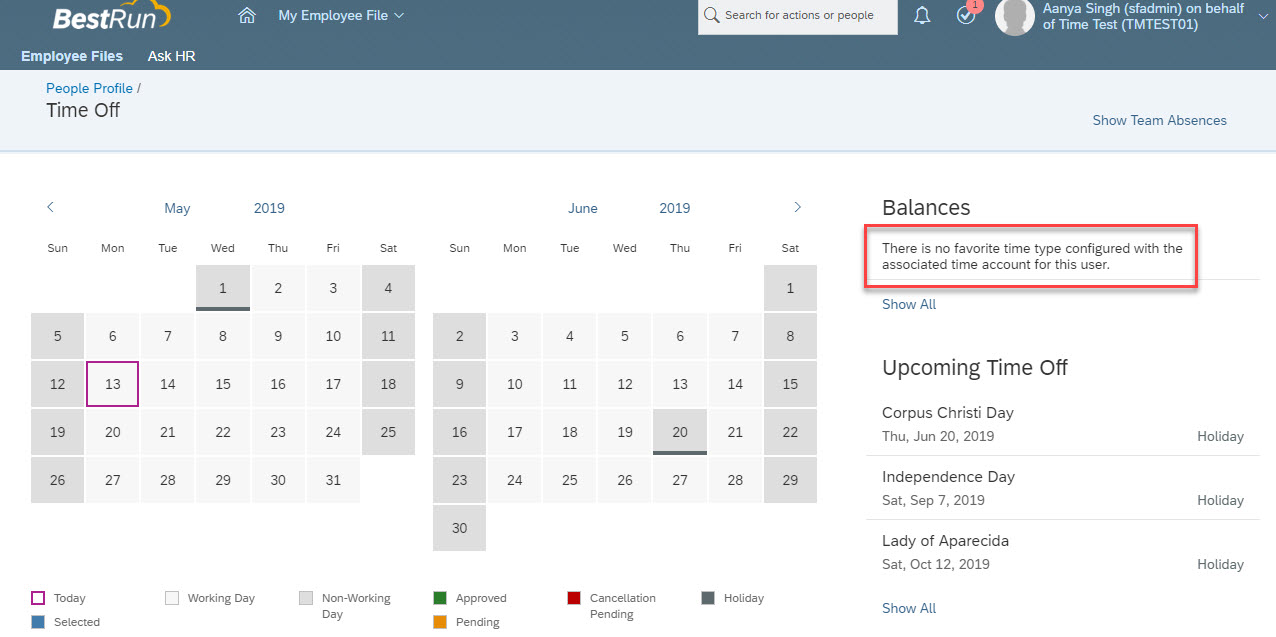This screenshot has width=1276, height=637.
Task: Open the notifications bell icon
Action: coord(922,15)
